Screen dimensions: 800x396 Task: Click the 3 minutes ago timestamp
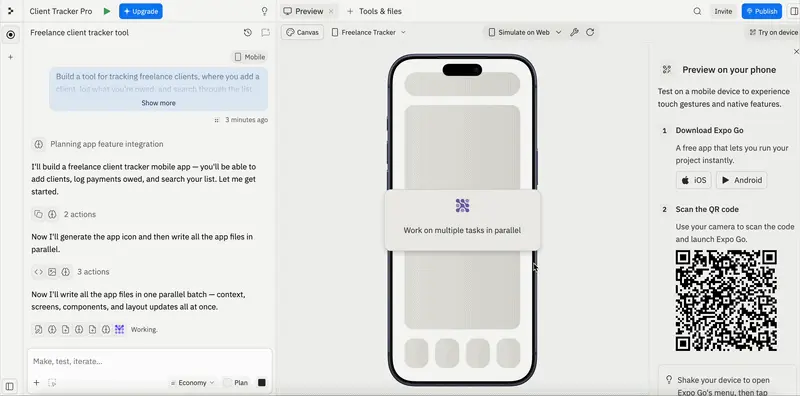pos(246,120)
